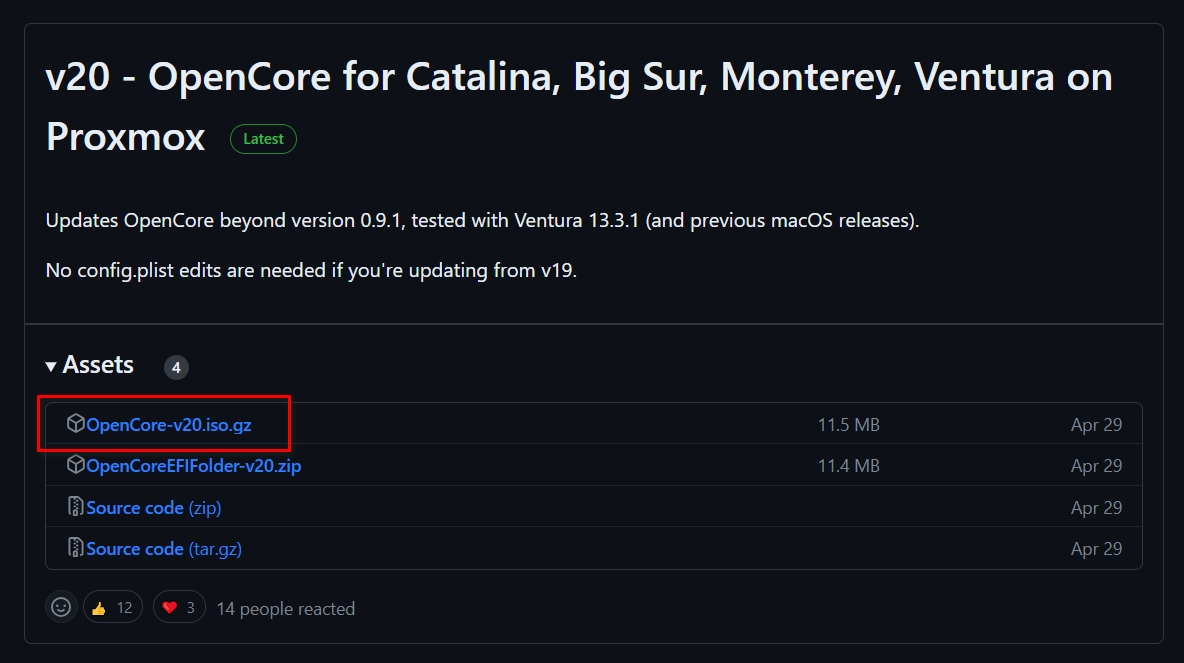This screenshot has width=1184, height=663.
Task: Click the 14 people reacted text
Action: (x=285, y=608)
